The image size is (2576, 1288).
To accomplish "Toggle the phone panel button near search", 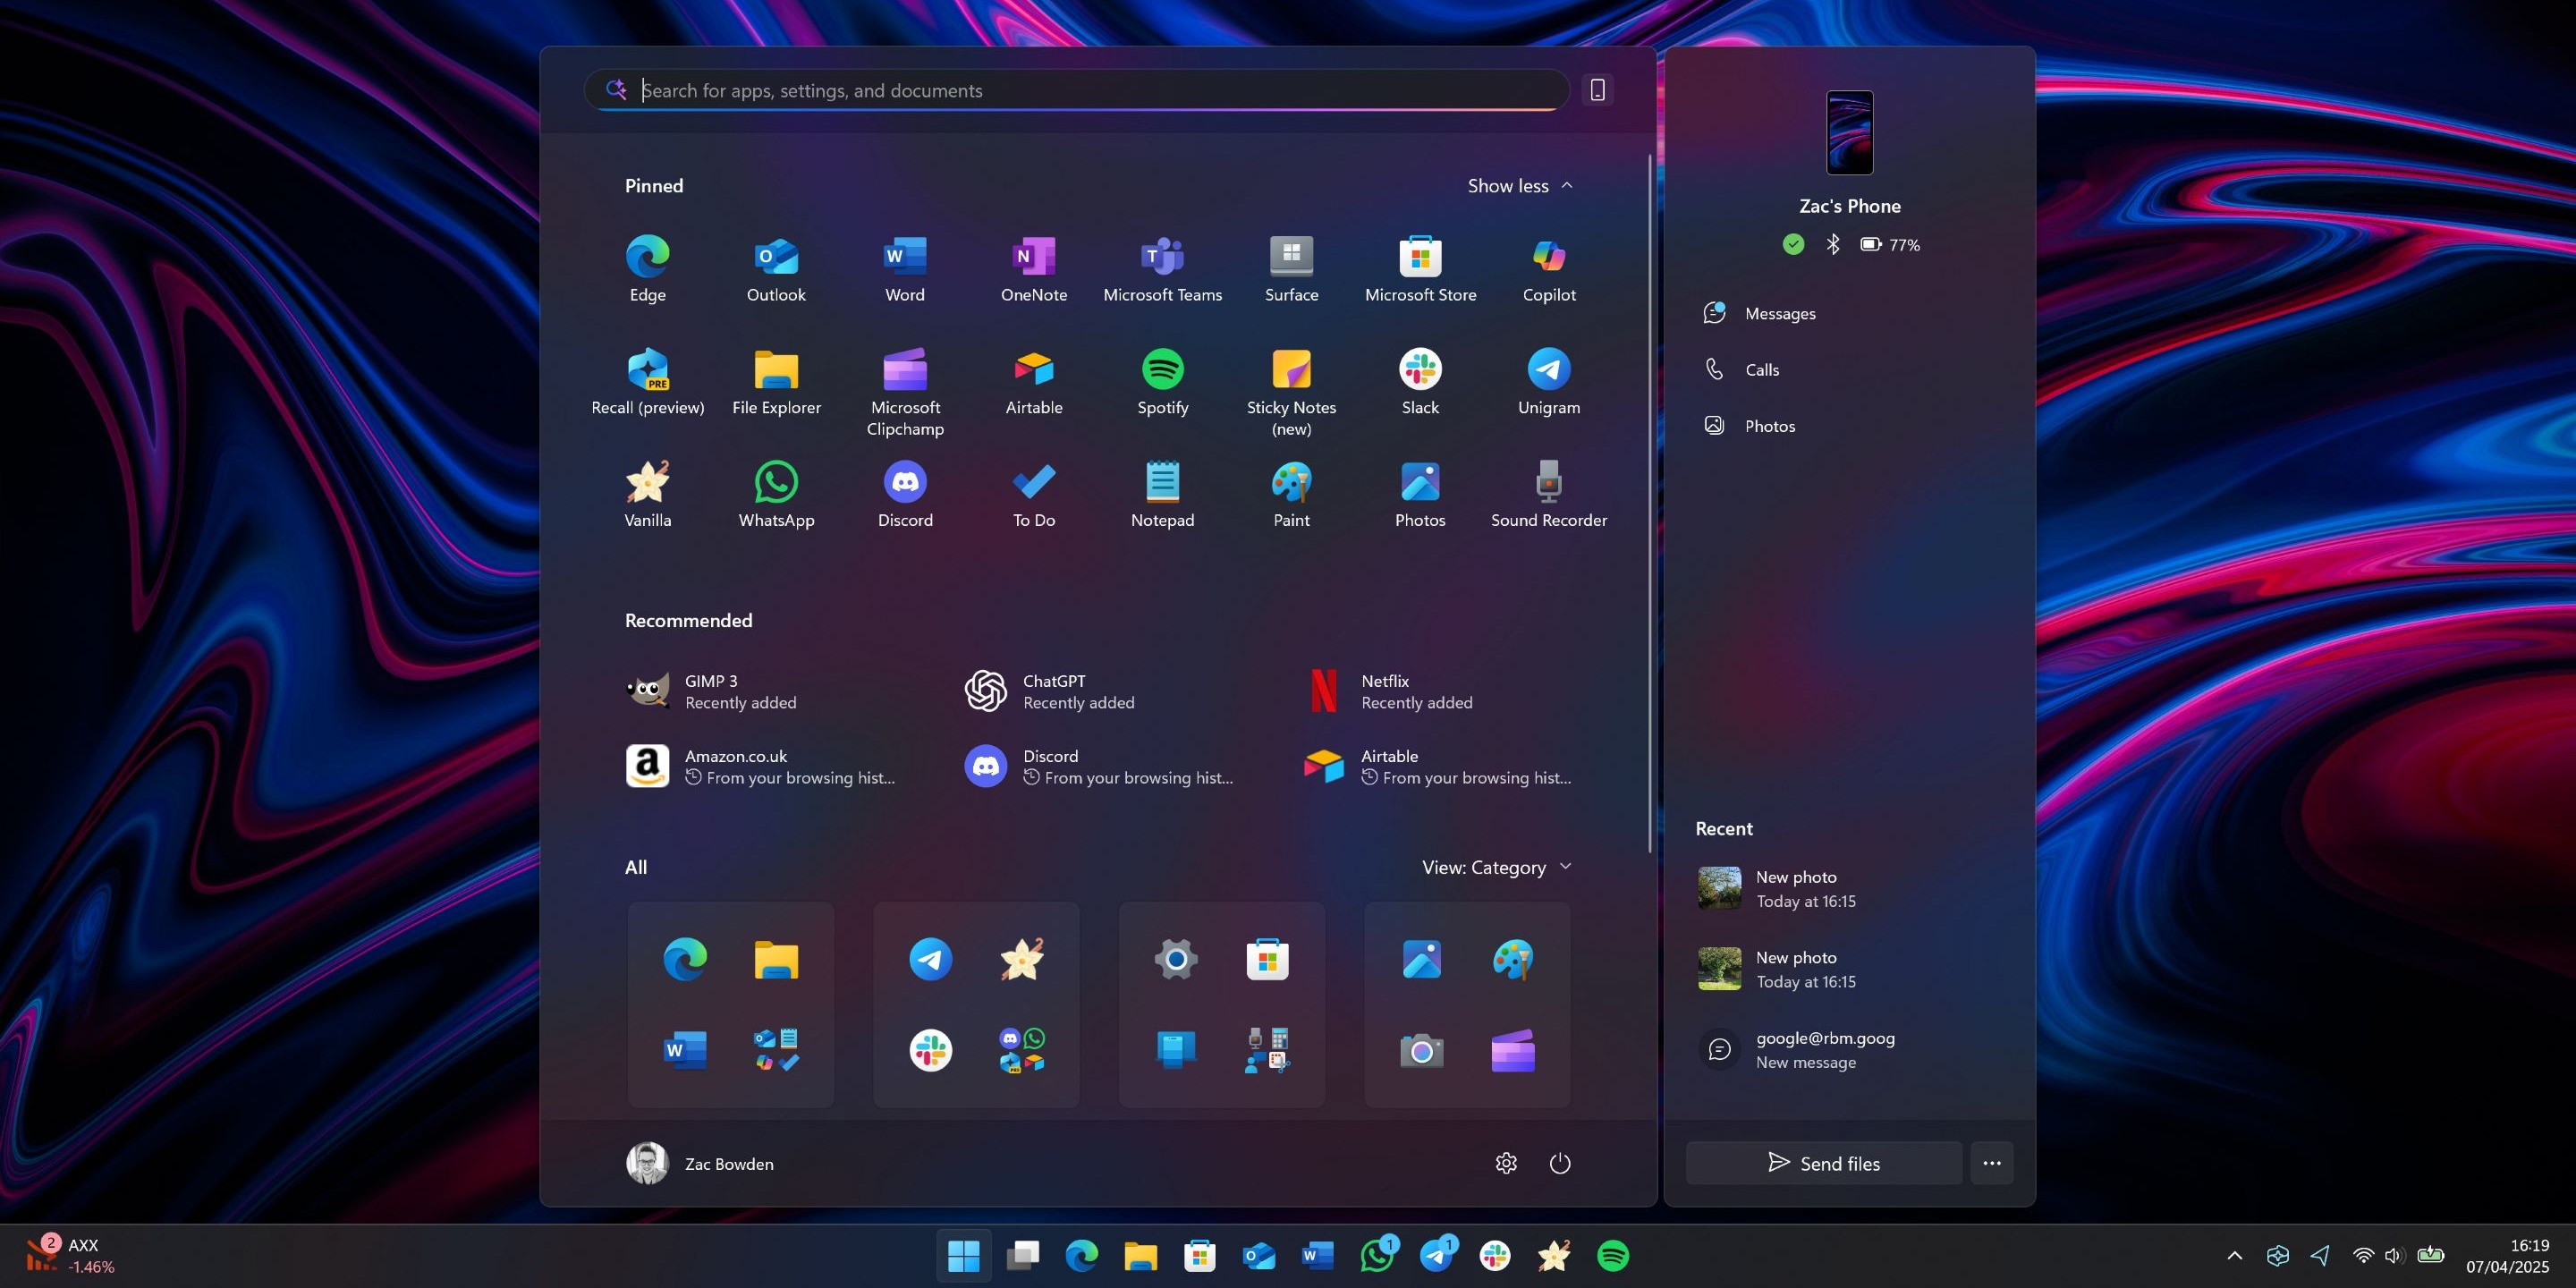I will pos(1597,90).
